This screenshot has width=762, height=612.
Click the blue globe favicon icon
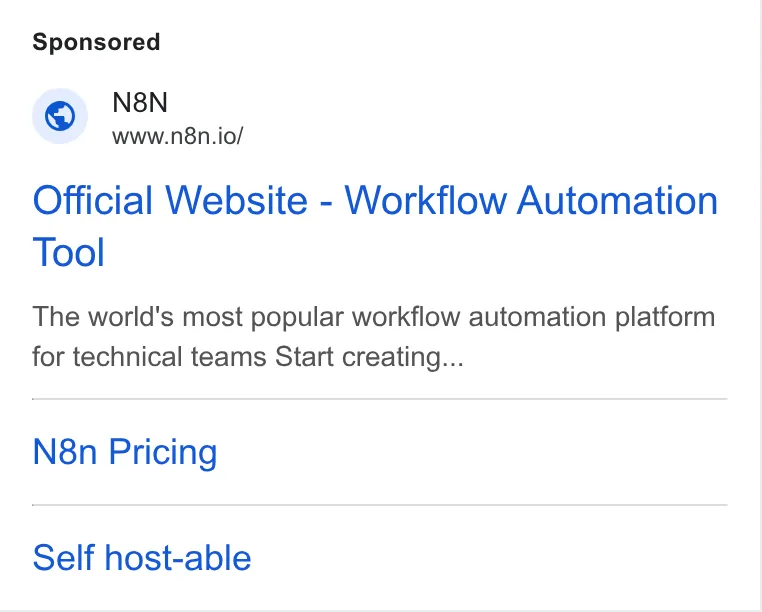[60, 116]
